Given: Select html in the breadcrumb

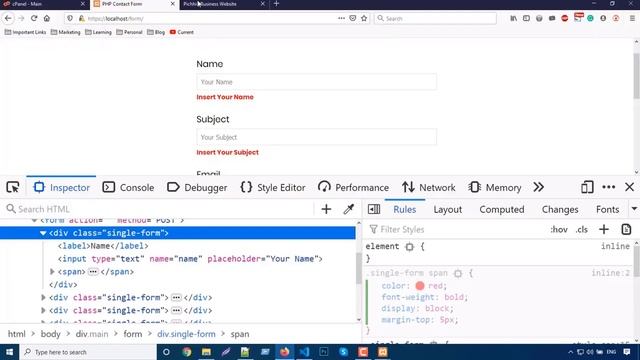Looking at the screenshot, I should point(17,334).
